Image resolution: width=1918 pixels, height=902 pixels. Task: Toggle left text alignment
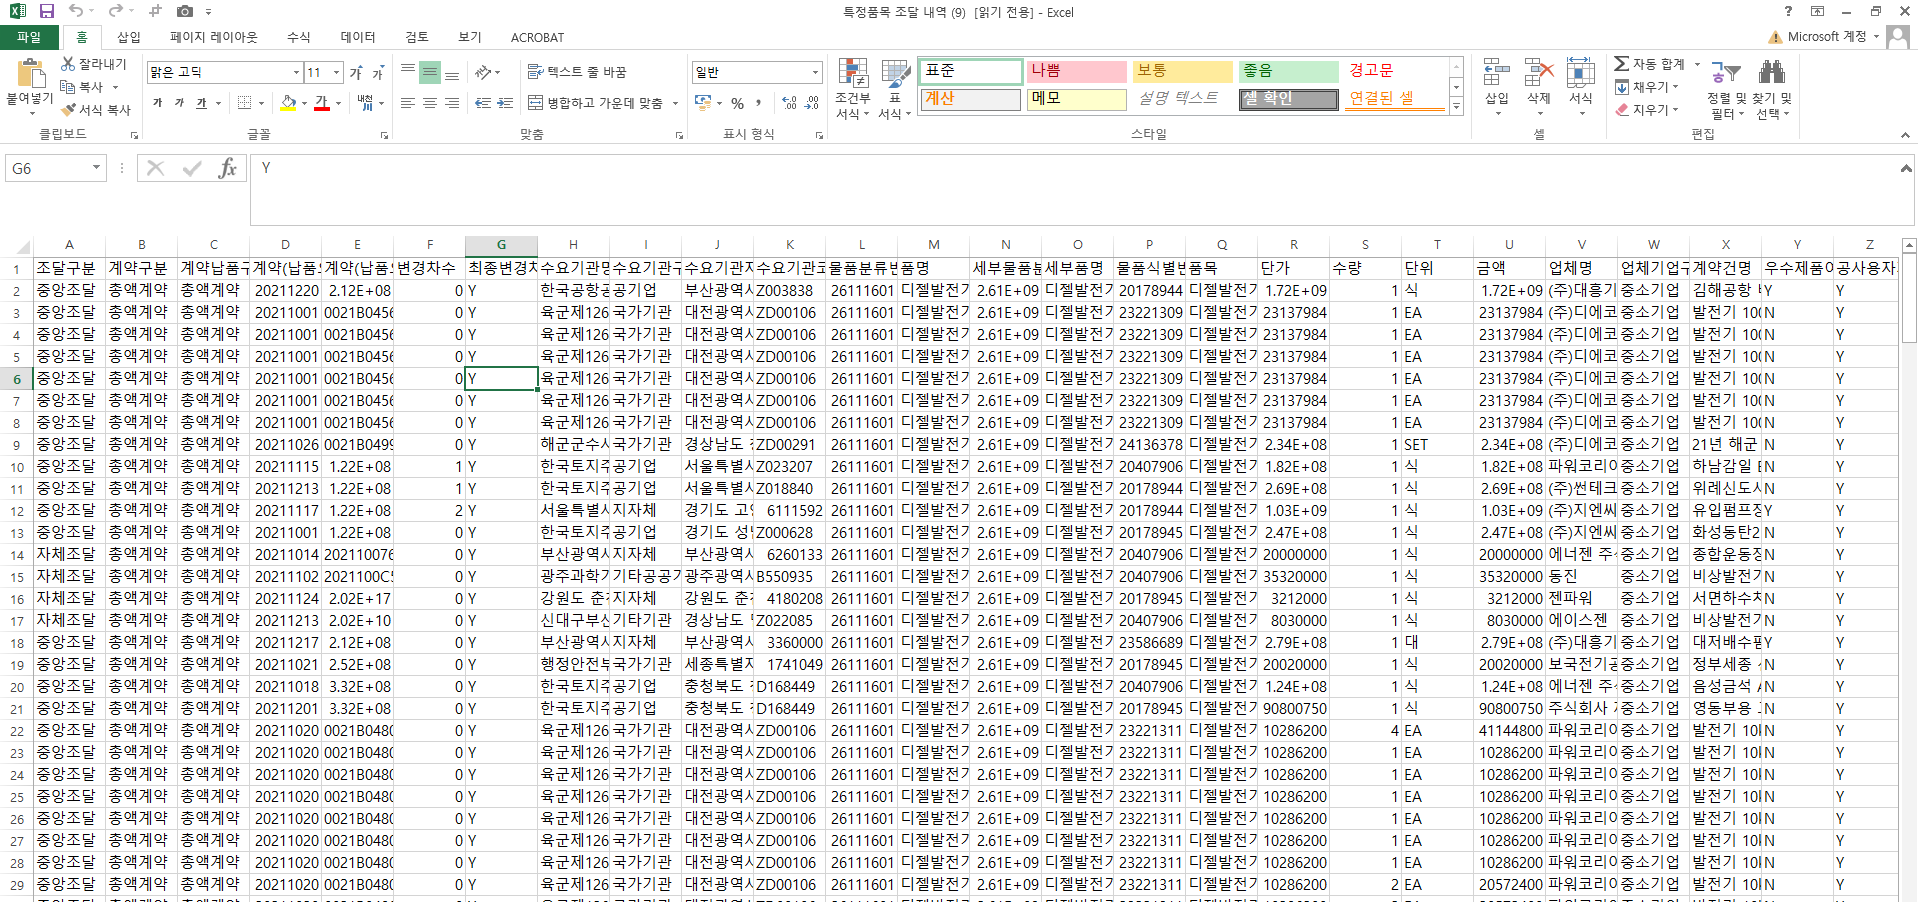(x=408, y=103)
